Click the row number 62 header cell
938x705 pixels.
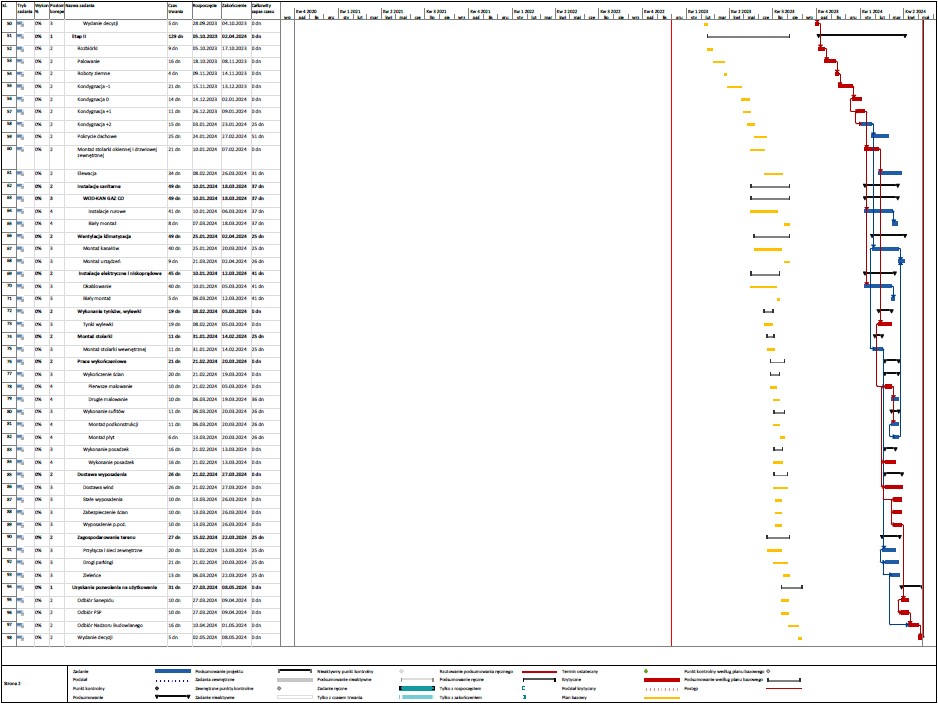(x=8, y=186)
